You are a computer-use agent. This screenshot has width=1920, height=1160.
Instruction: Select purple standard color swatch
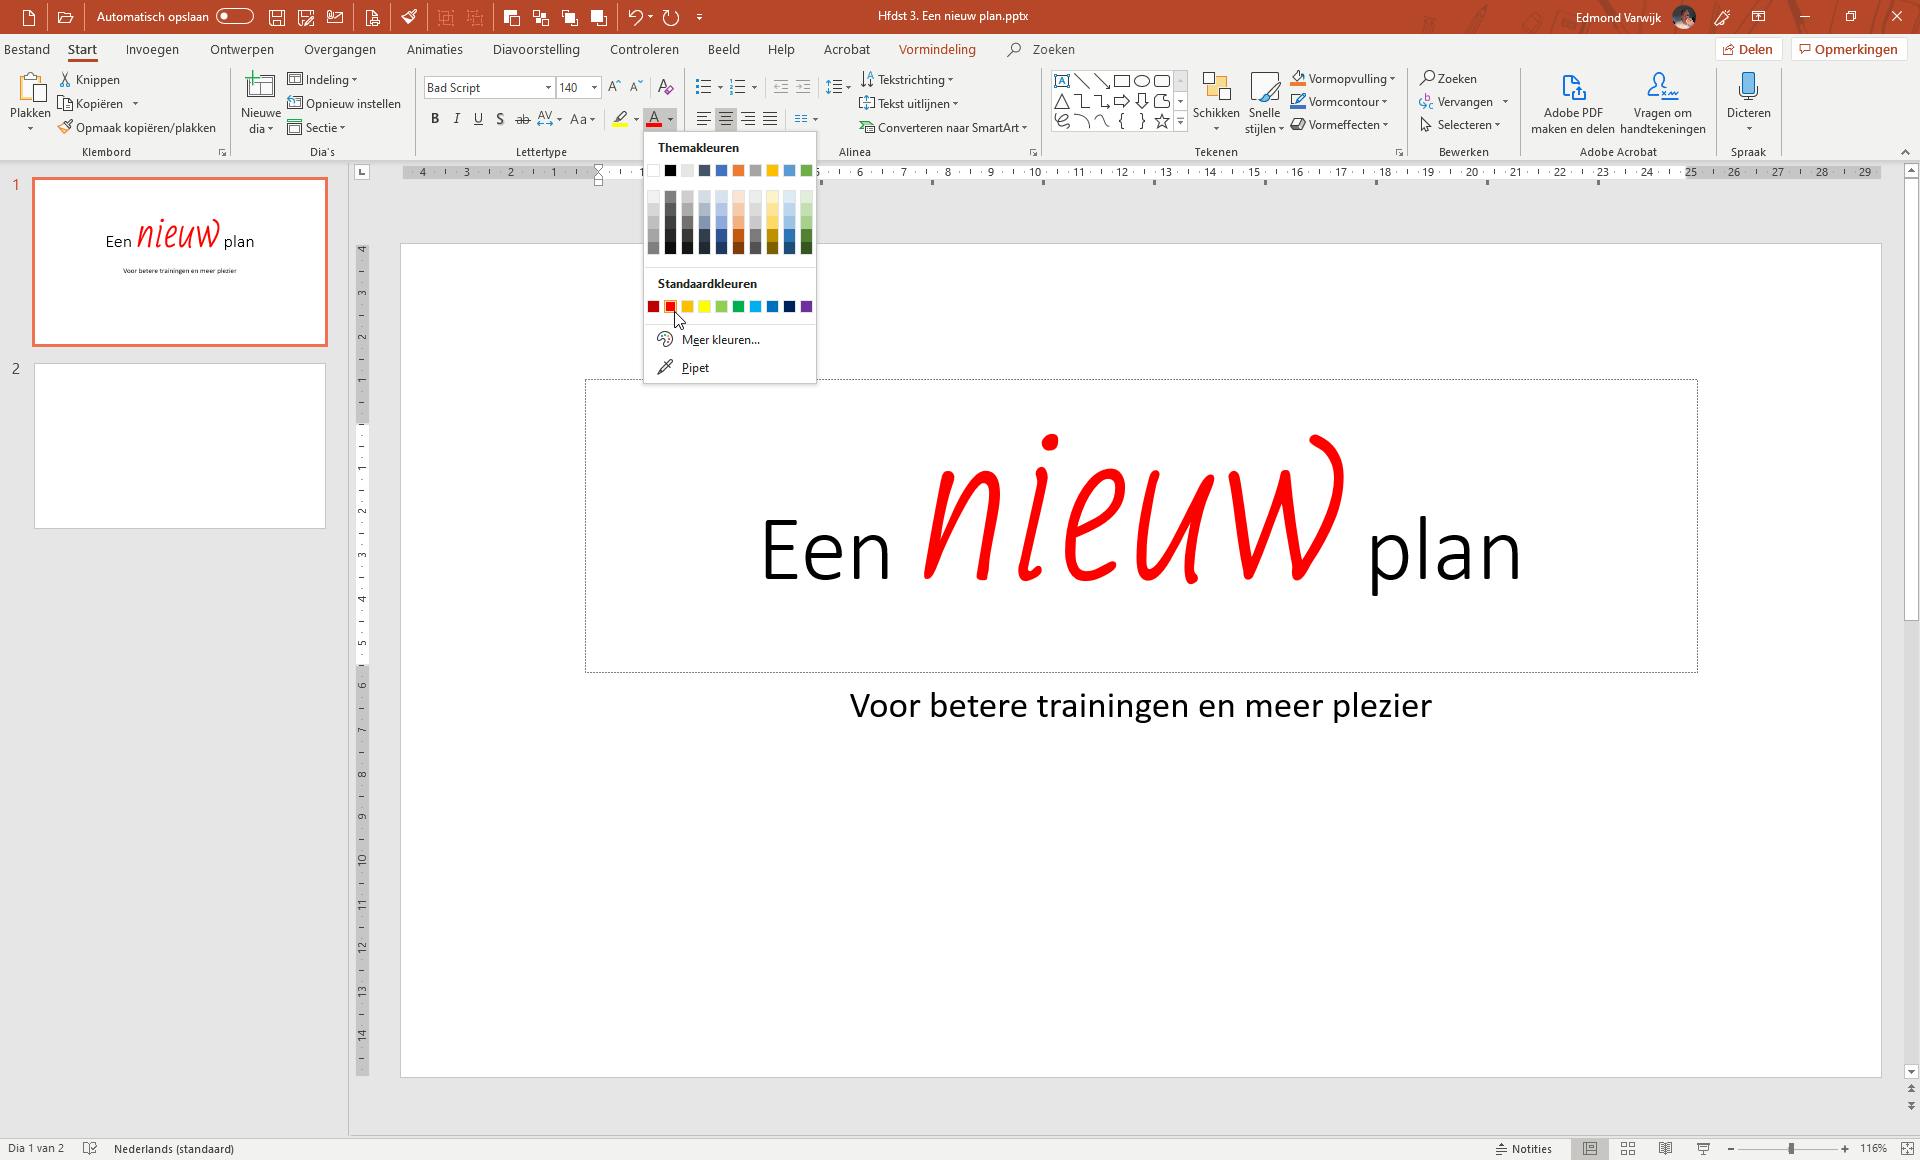tap(806, 307)
